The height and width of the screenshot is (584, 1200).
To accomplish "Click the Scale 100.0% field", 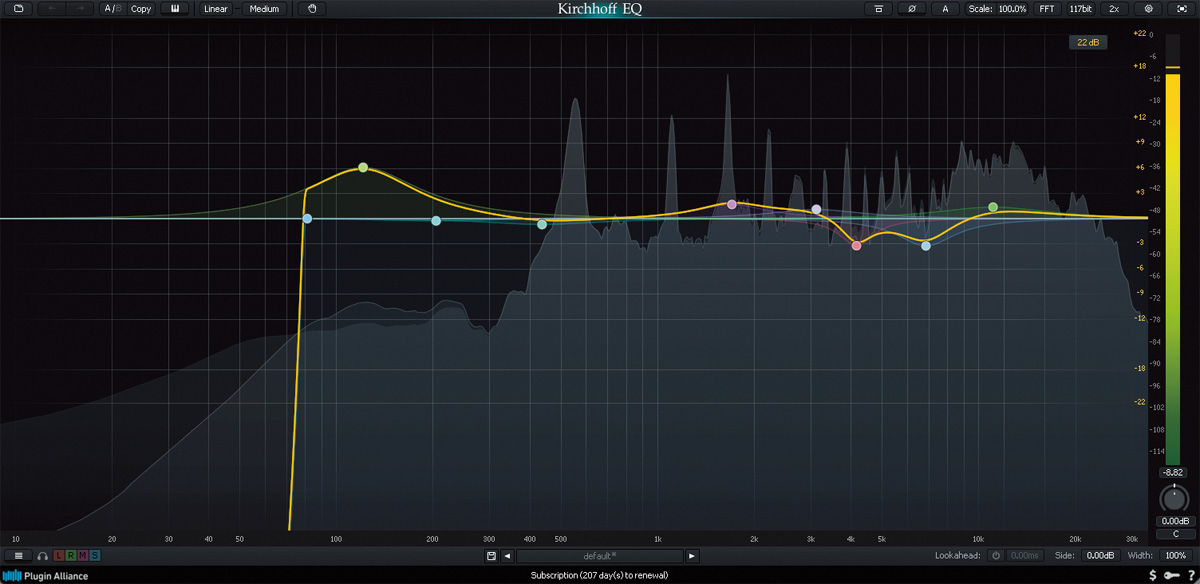I will 997,9.
